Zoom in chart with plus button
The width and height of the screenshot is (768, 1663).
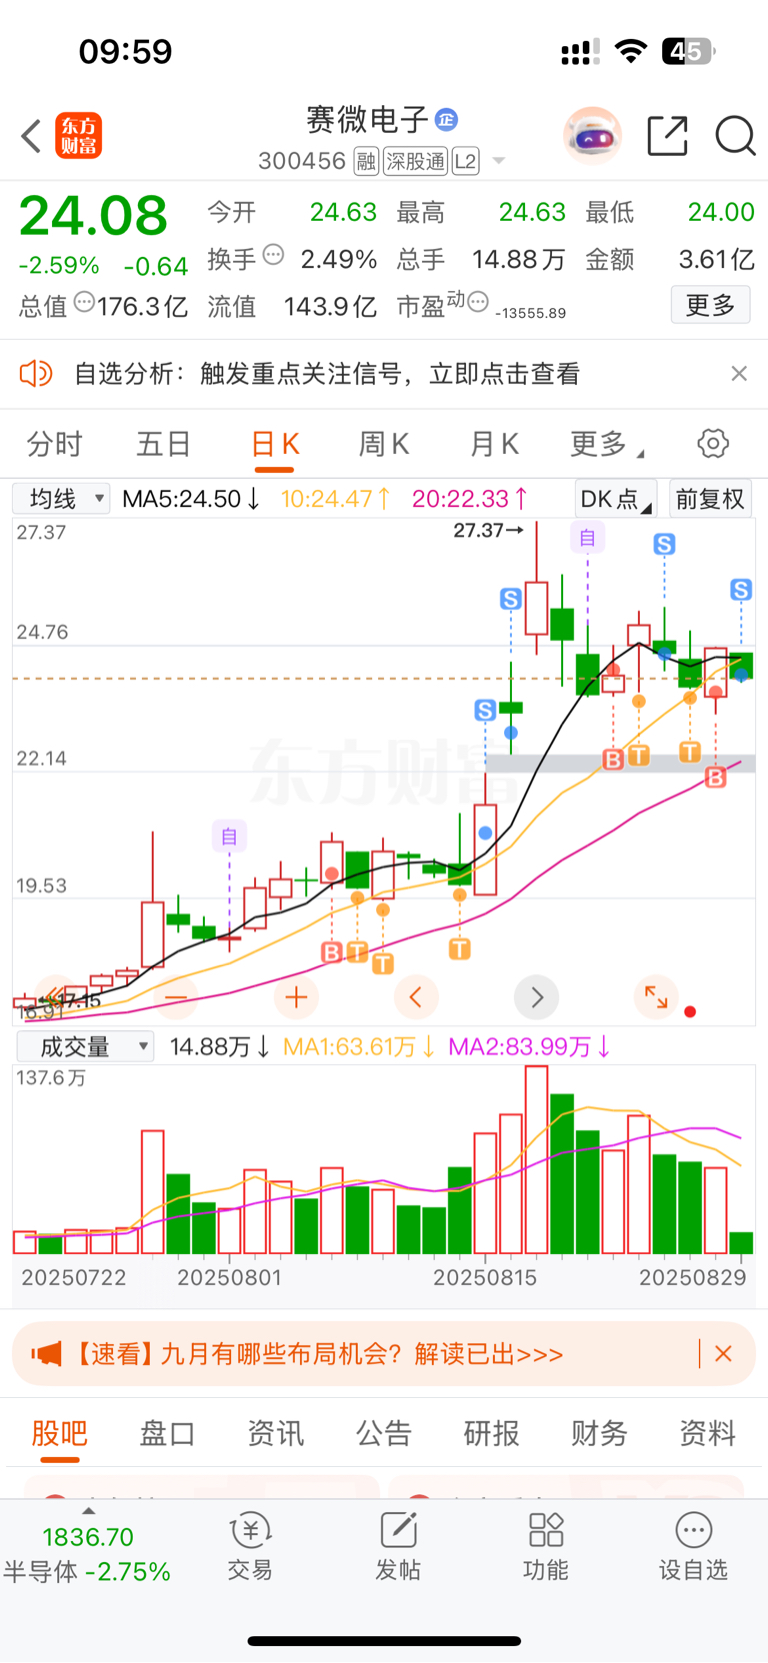(x=296, y=997)
